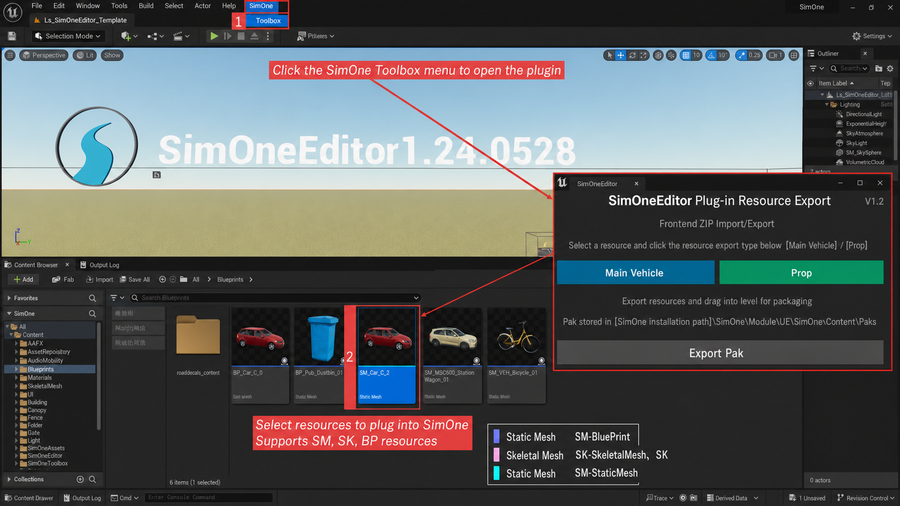Choose the Rotate tool in viewport

632,55
